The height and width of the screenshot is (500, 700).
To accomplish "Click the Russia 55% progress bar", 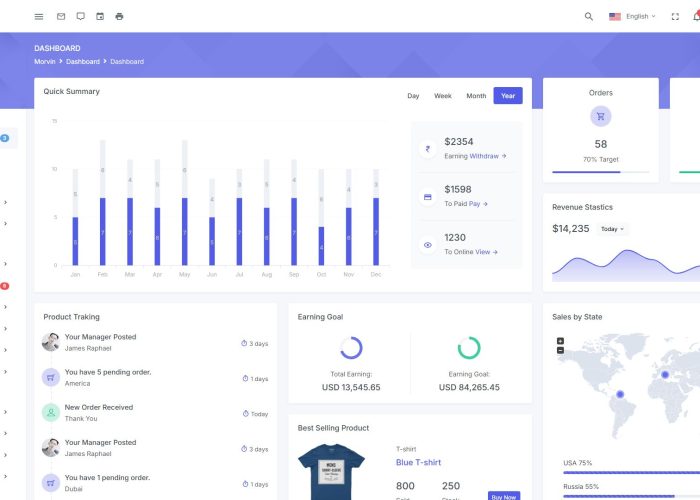I will point(632,496).
